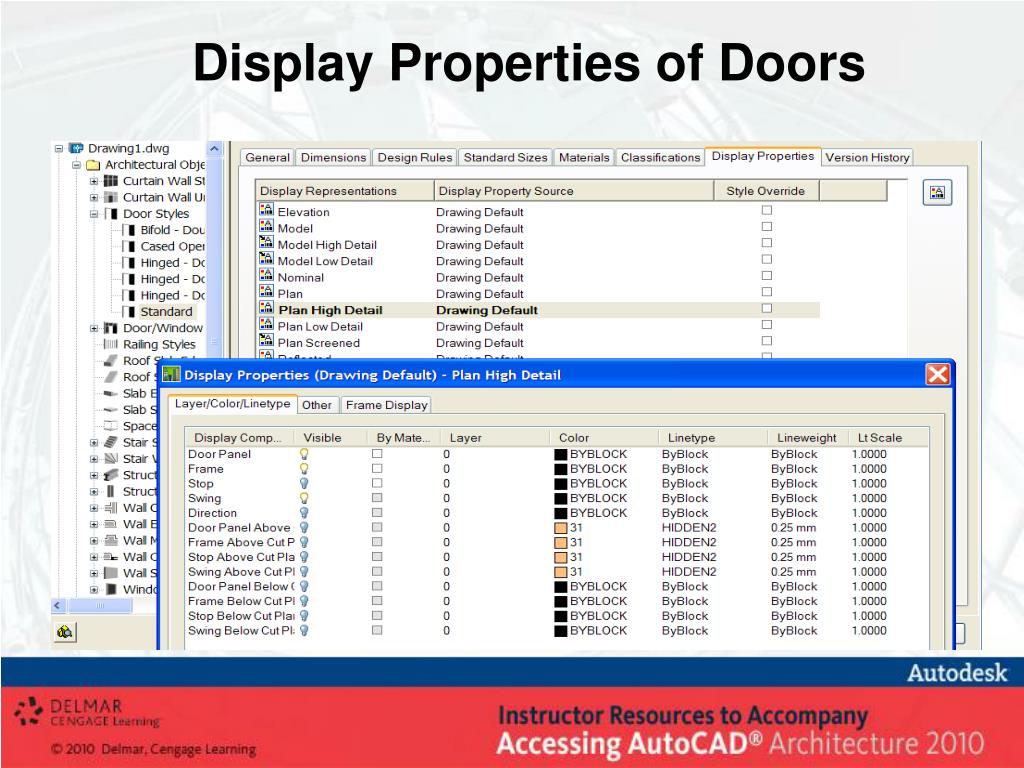The height and width of the screenshot is (768, 1024).
Task: Toggle Direction visibility light bulb
Action: tap(304, 513)
